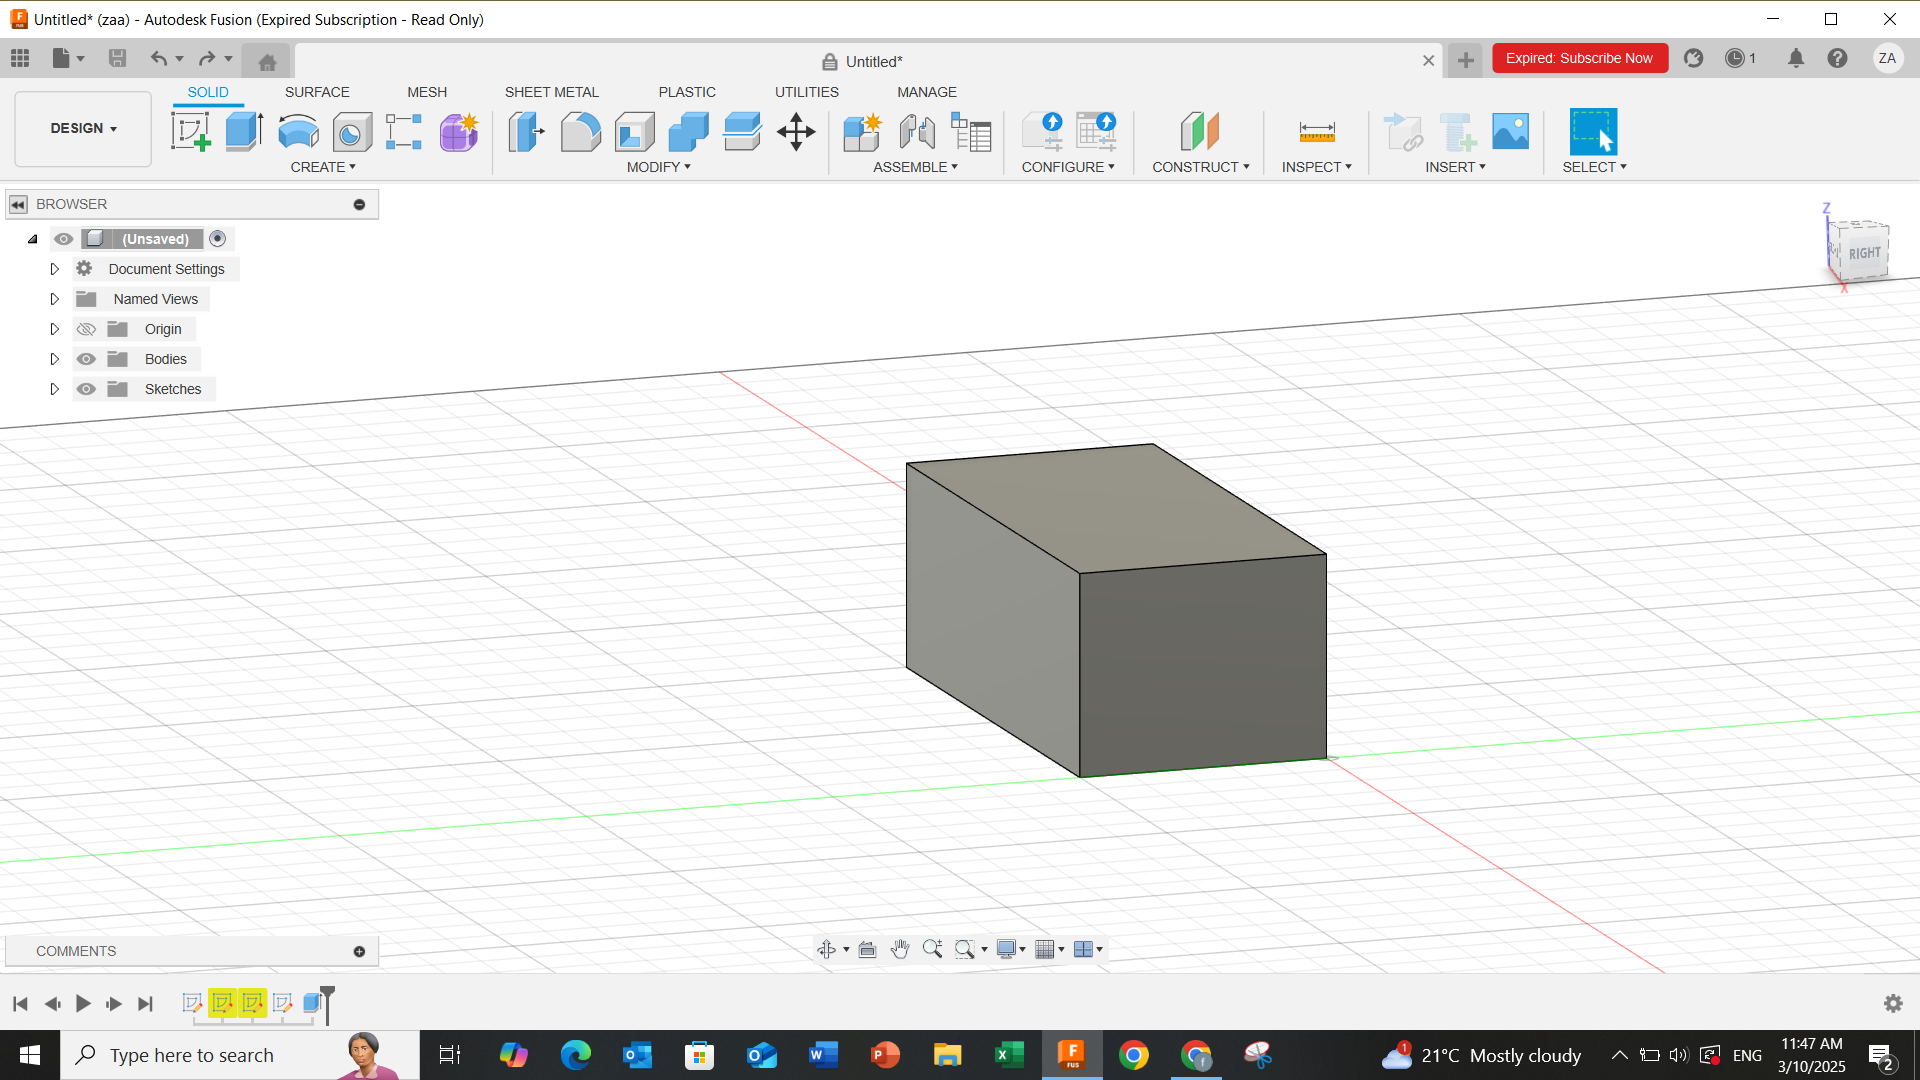Hide the Sketches folder
This screenshot has height=1080, width=1920.
tap(86, 389)
